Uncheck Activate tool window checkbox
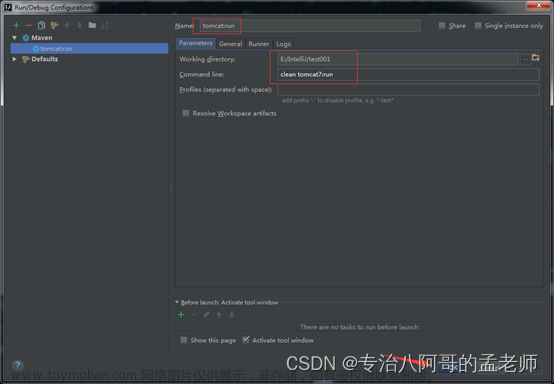554x384 pixels. (246, 340)
